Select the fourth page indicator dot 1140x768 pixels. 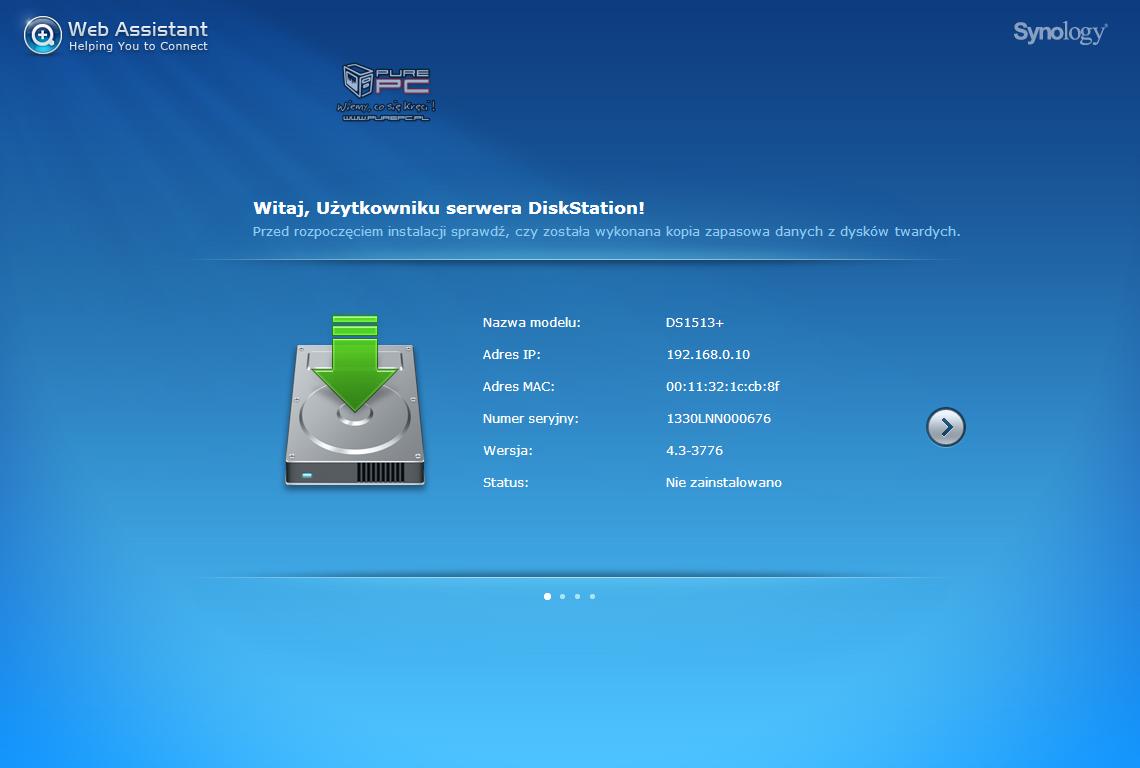point(593,596)
